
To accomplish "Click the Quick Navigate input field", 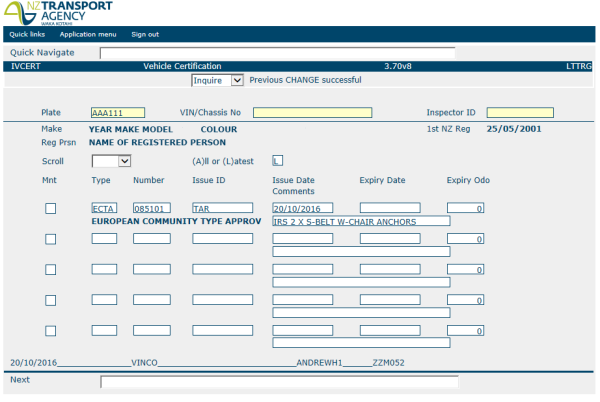I will coord(277,53).
